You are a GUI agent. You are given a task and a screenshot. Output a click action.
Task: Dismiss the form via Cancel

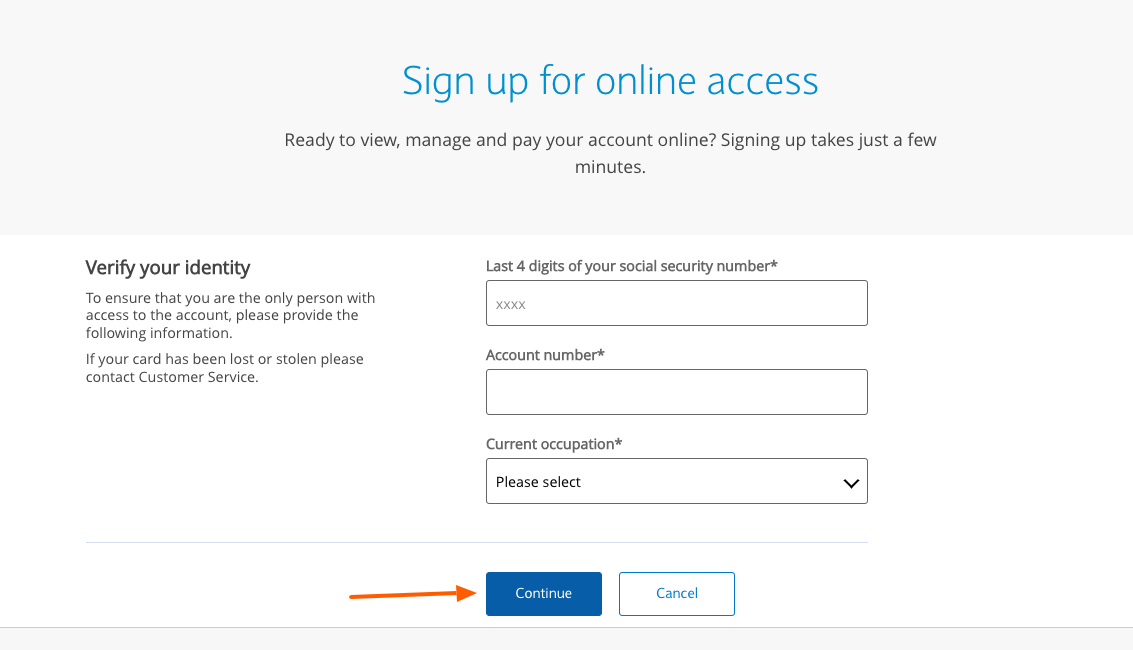[x=676, y=593]
